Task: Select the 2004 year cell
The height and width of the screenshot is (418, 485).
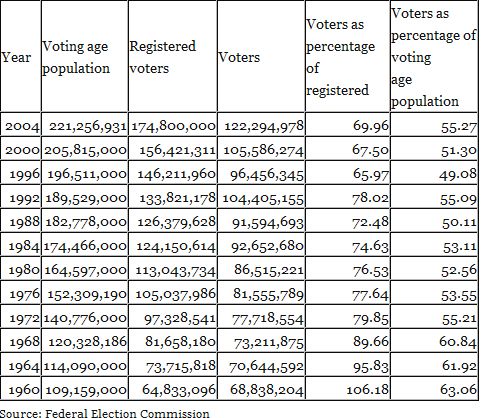Action: [x=21, y=126]
